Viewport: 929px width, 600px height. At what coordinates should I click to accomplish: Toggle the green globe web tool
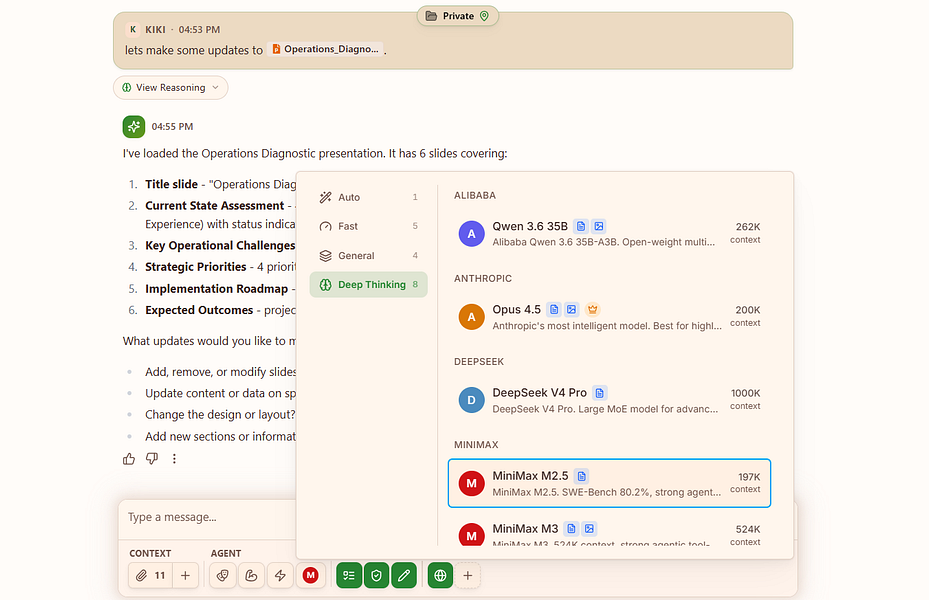(440, 575)
